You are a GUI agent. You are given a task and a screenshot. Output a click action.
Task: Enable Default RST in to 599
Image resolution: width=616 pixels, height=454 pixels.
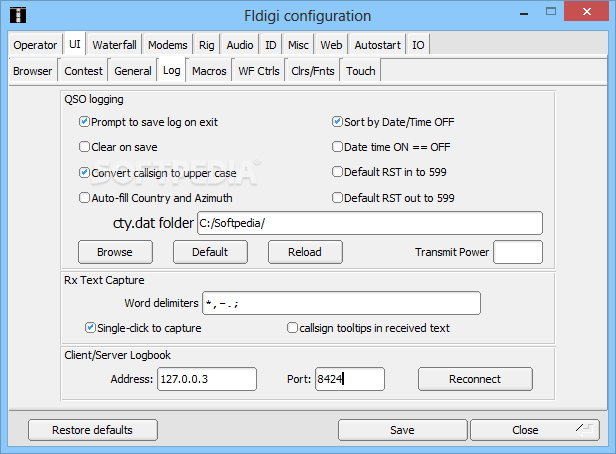tap(338, 172)
